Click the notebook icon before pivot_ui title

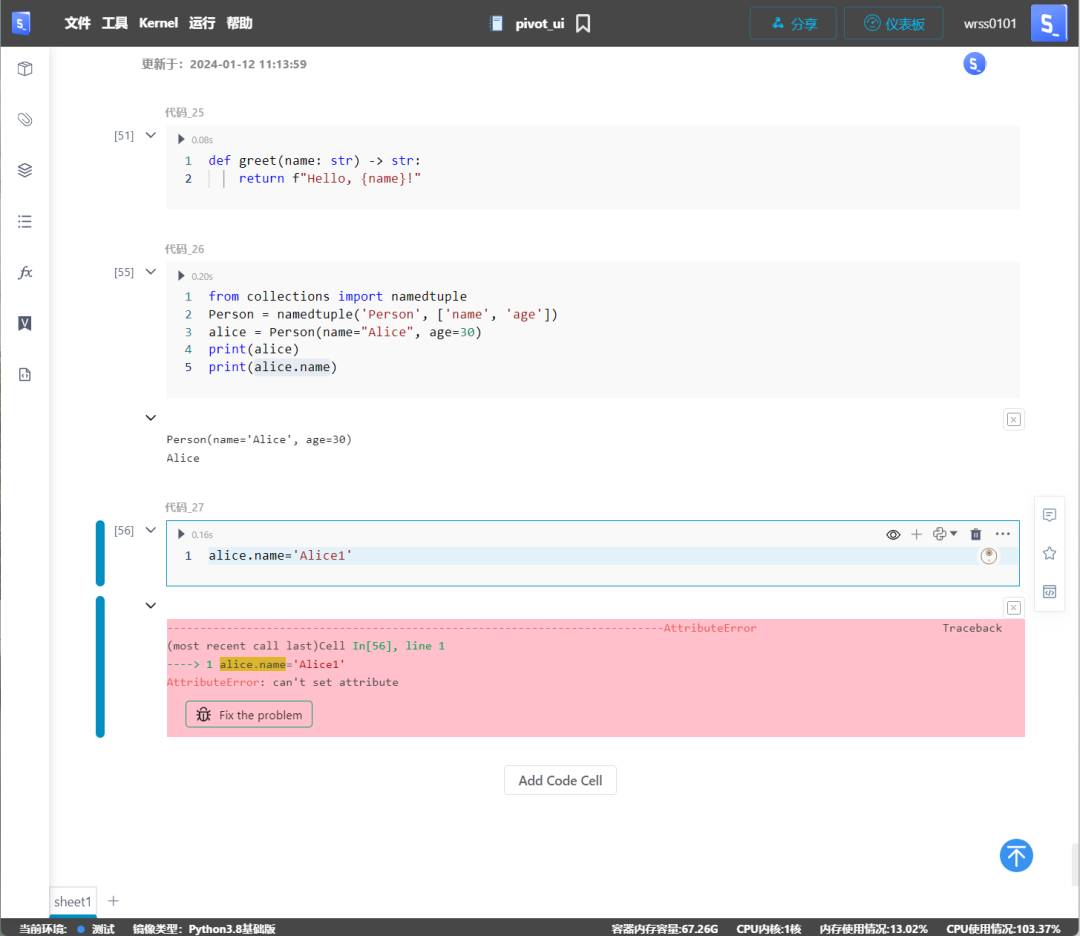(x=496, y=23)
